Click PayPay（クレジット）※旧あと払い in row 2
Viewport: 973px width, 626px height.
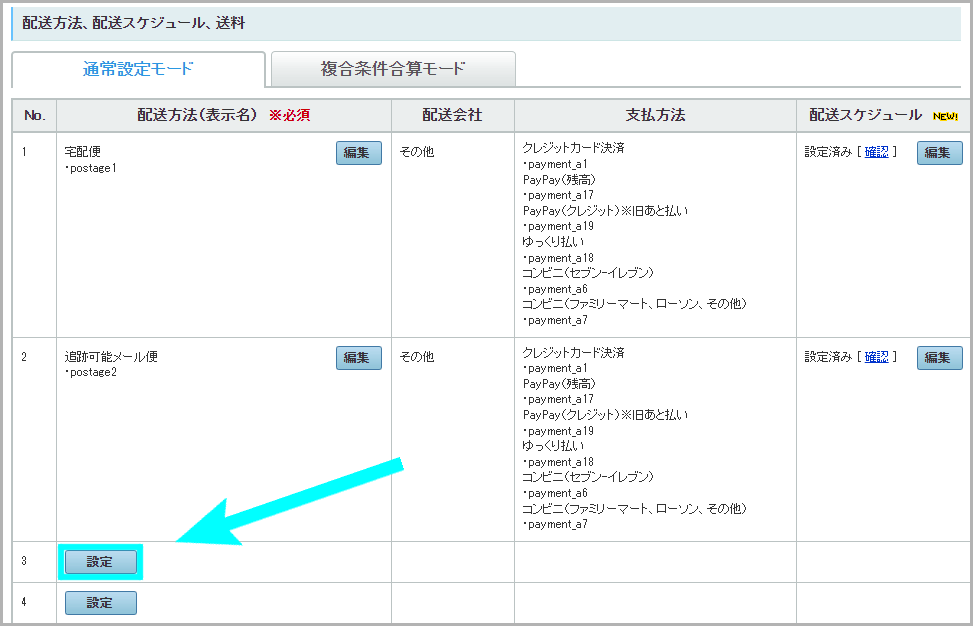605,414
